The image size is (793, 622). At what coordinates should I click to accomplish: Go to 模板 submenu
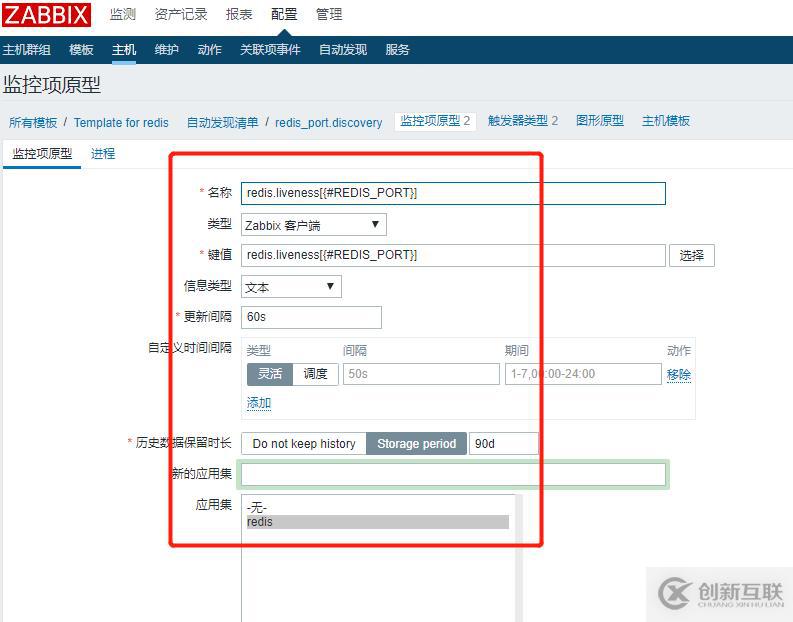pyautogui.click(x=81, y=50)
